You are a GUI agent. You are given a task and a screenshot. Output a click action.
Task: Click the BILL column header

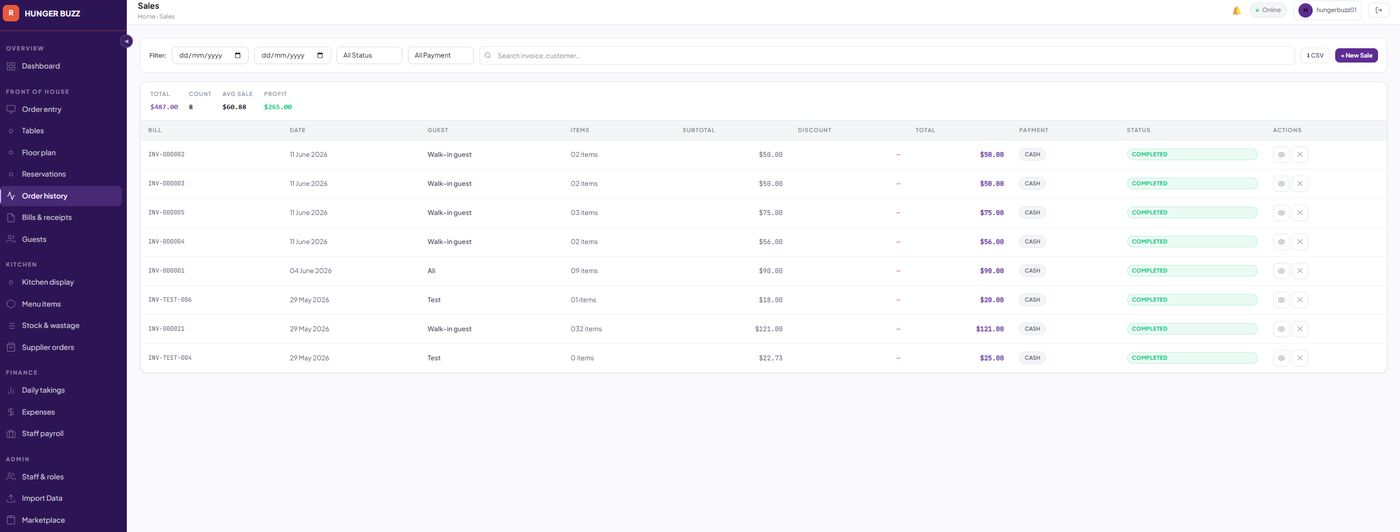pyautogui.click(x=155, y=130)
